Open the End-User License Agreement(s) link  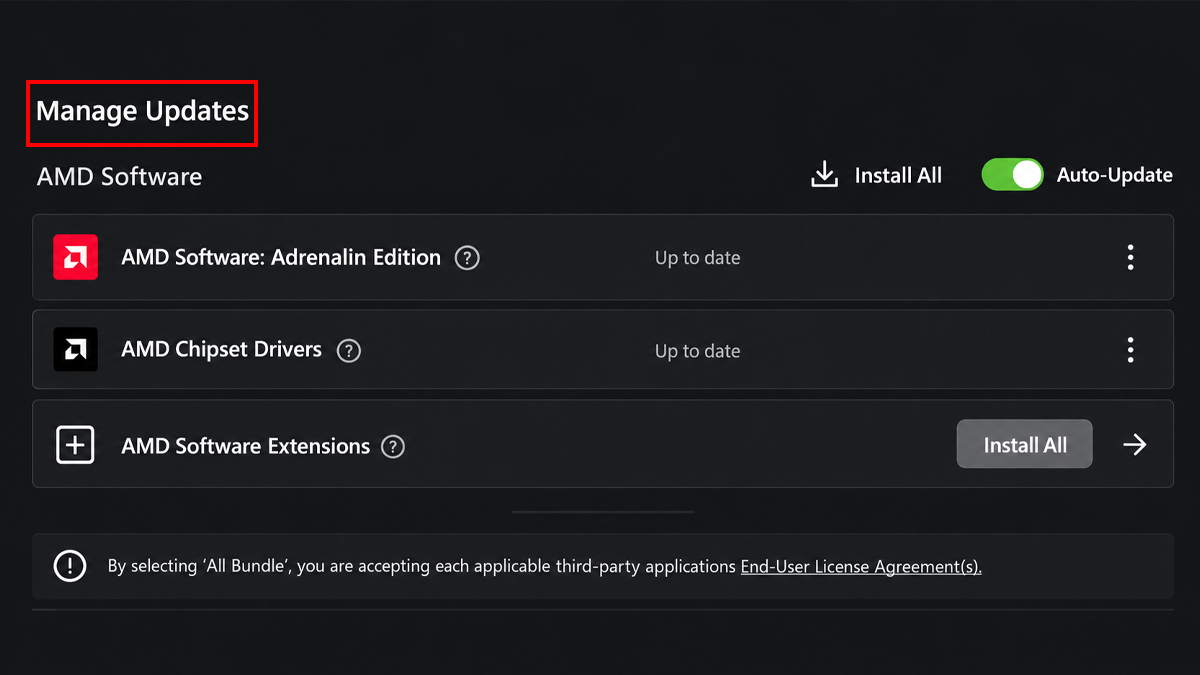click(861, 566)
